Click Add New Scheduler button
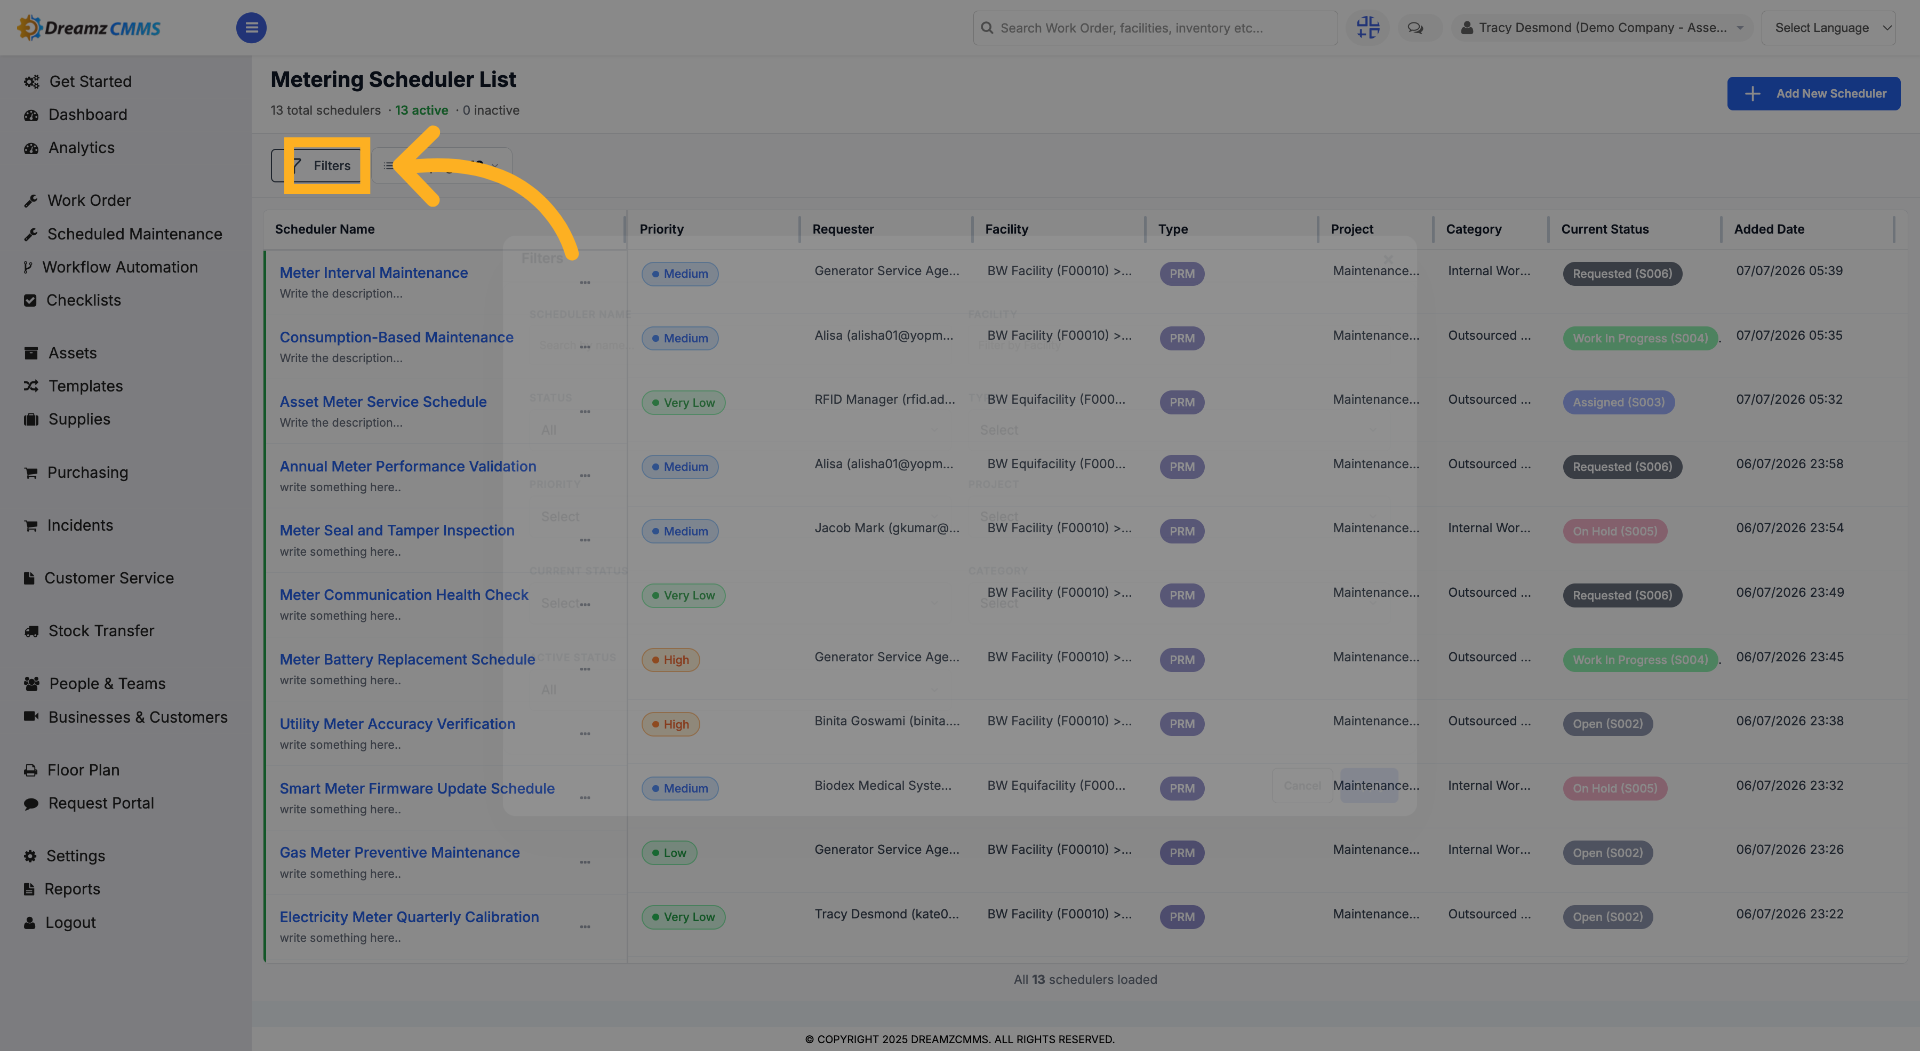Viewport: 1920px width, 1051px height. pyautogui.click(x=1813, y=94)
